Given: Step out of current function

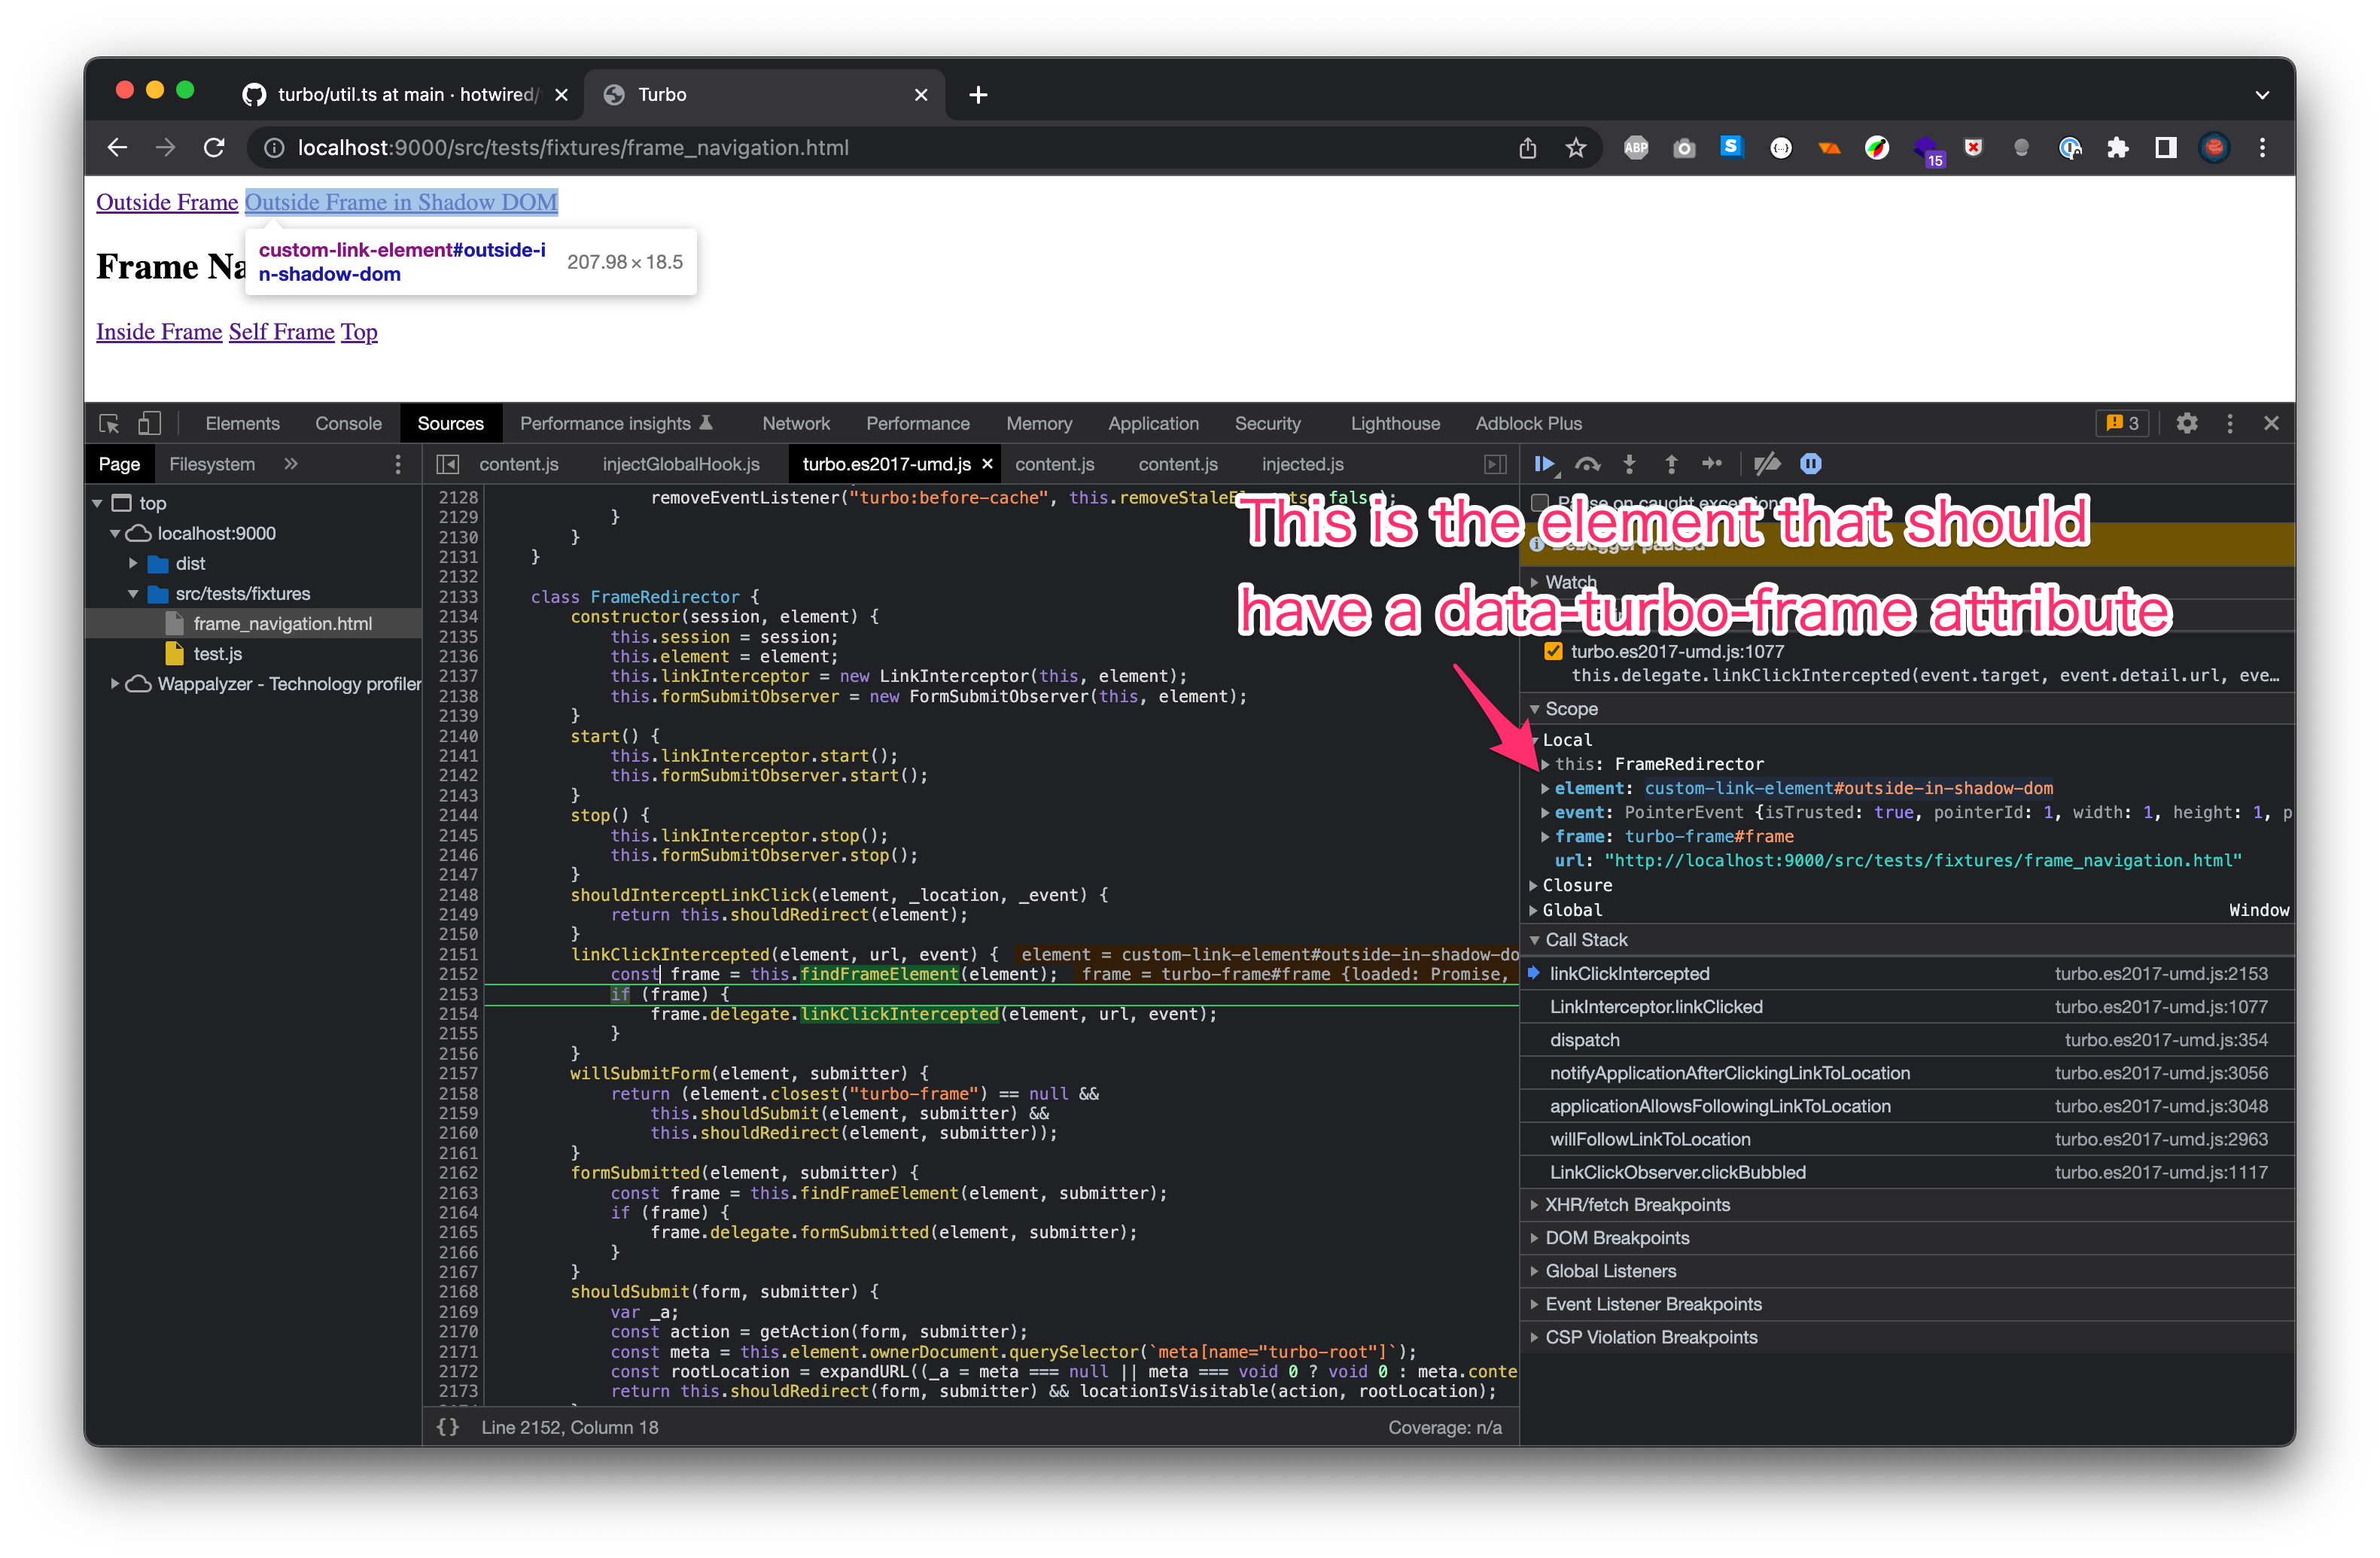Looking at the screenshot, I should [x=1670, y=464].
